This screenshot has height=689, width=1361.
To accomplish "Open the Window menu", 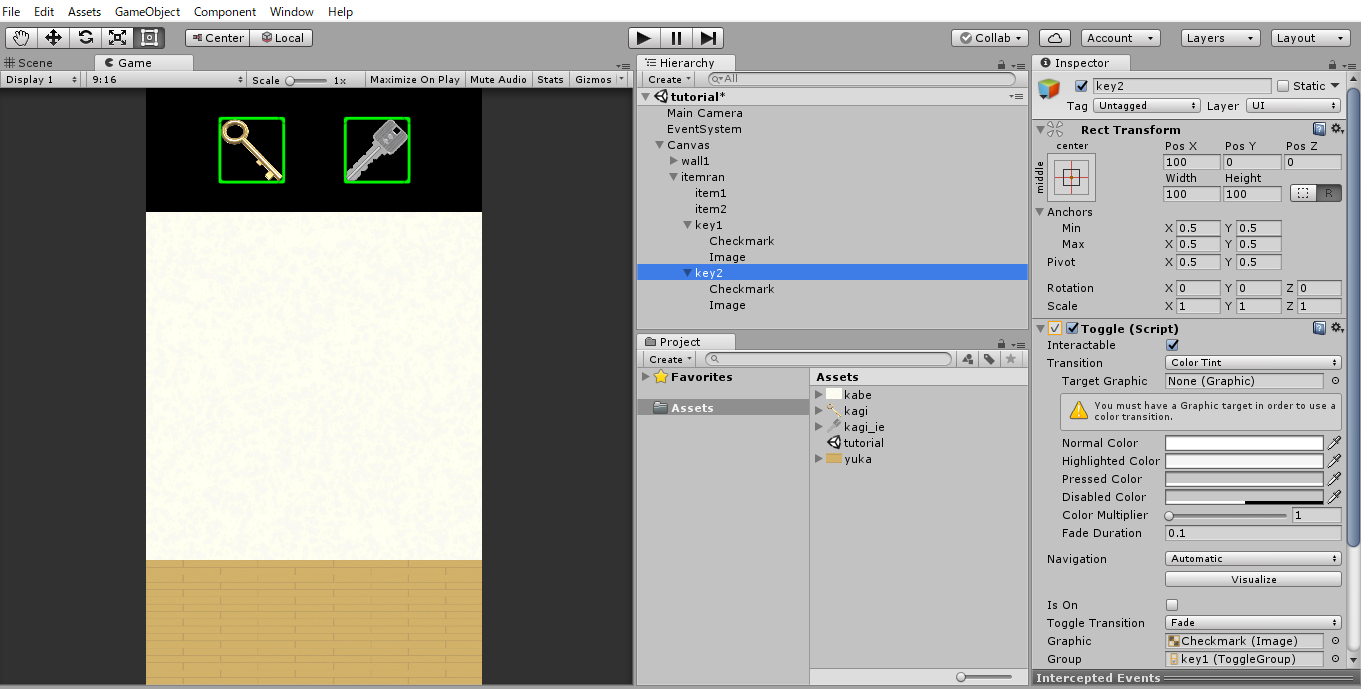I will pyautogui.click(x=291, y=12).
